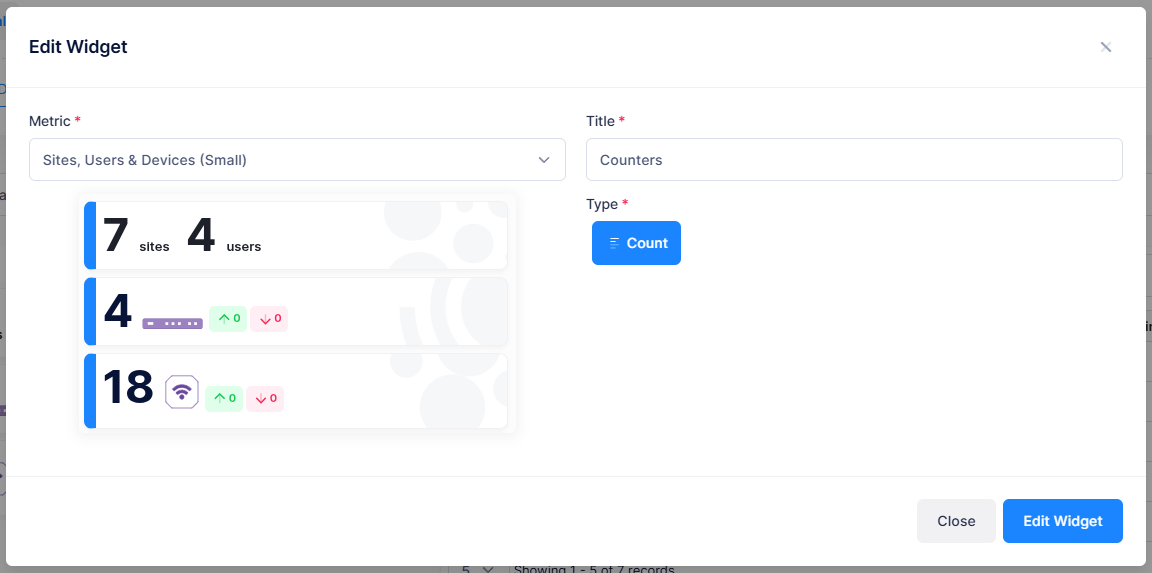This screenshot has height=573, width=1152.
Task: Focus the Title field containing Counters
Action: [853, 160]
